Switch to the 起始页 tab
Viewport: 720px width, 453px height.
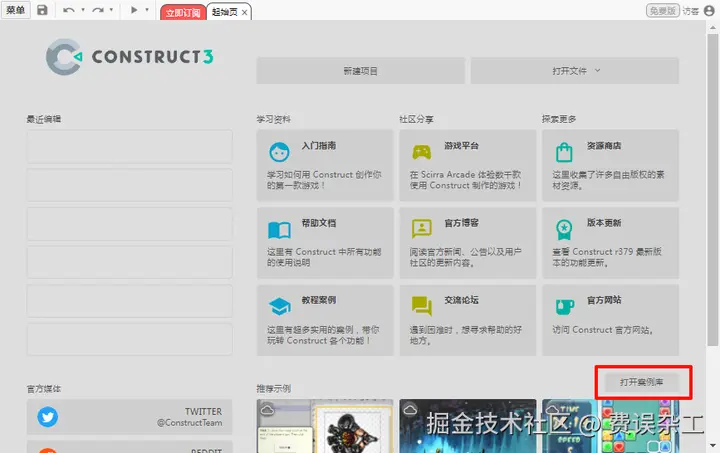[225, 12]
